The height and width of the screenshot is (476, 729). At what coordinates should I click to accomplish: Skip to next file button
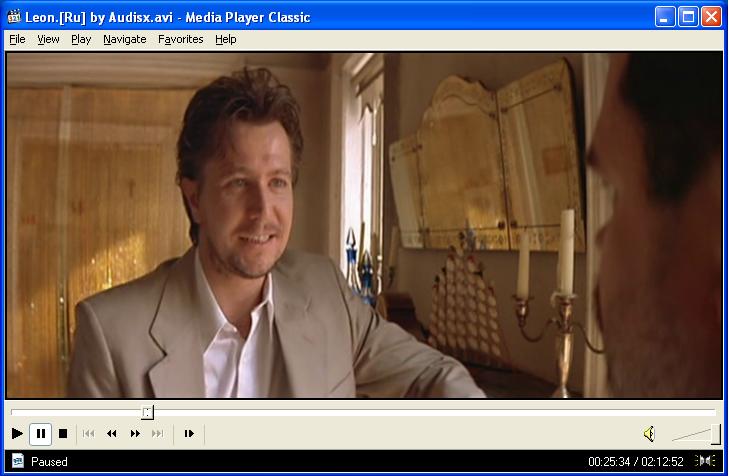[158, 434]
